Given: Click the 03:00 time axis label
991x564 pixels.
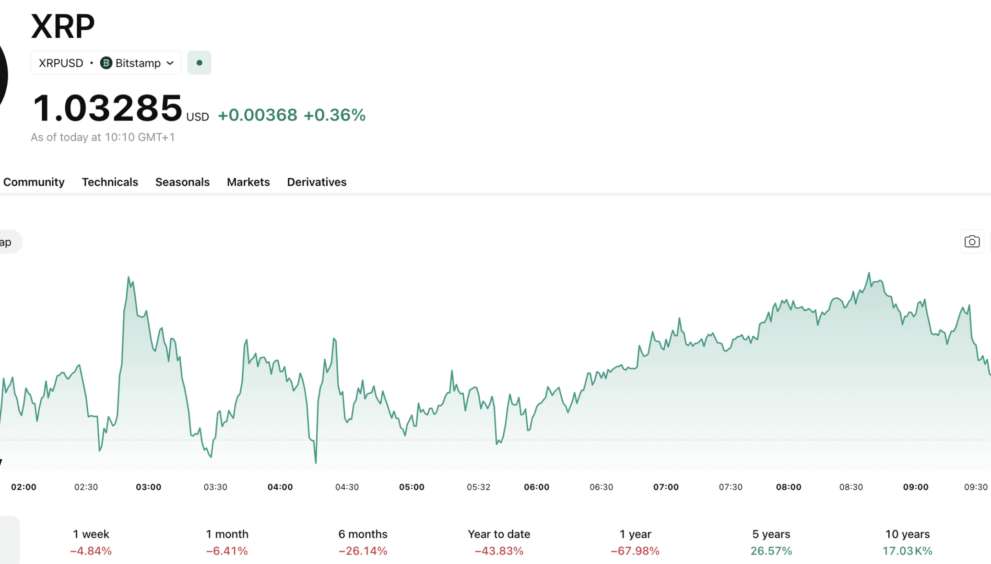Looking at the screenshot, I should 149,487.
